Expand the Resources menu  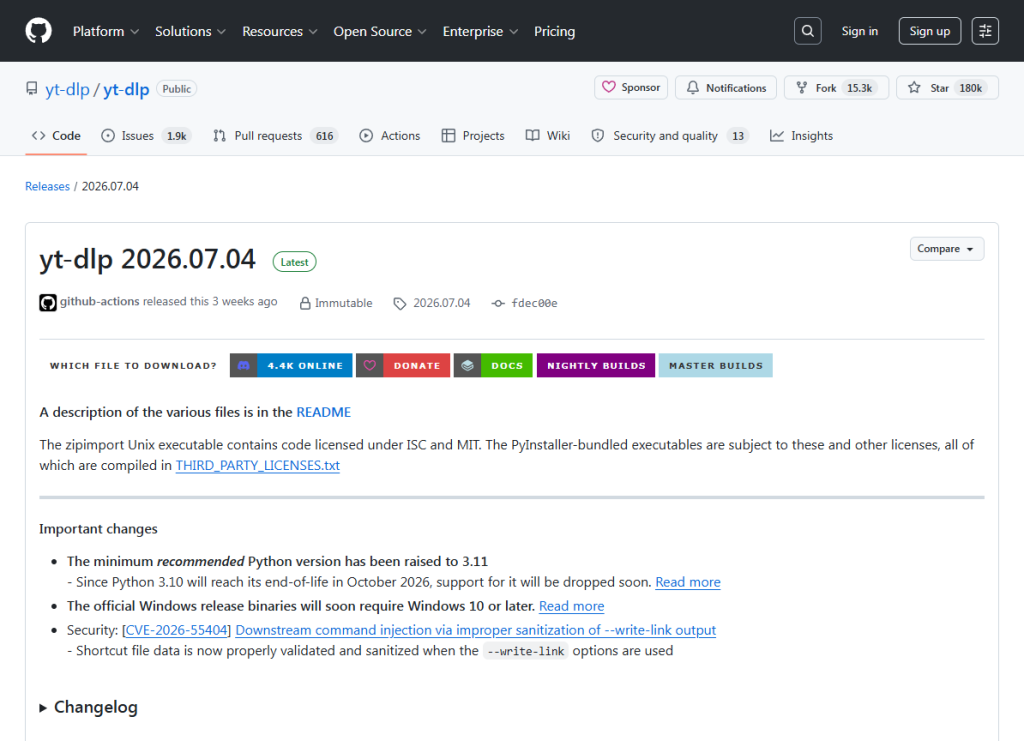[280, 31]
